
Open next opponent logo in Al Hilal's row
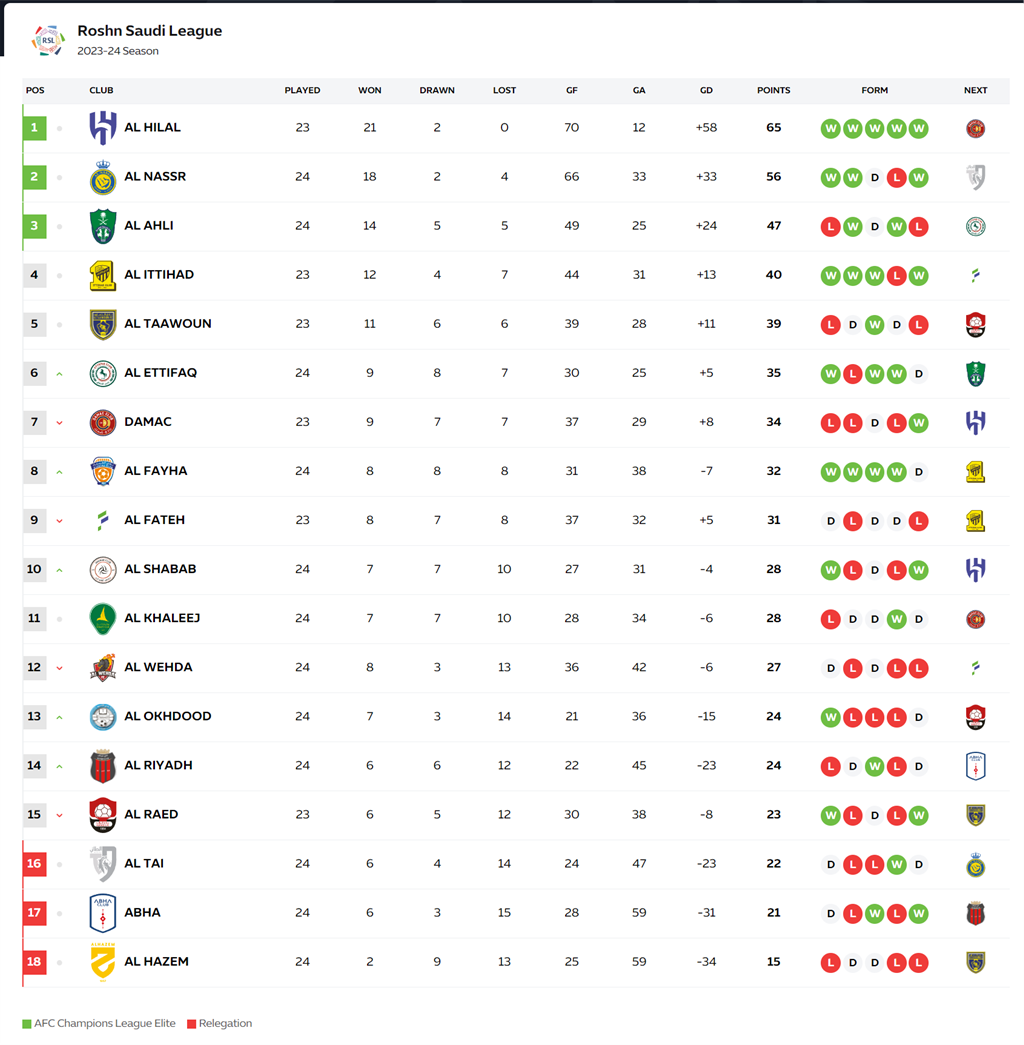tap(975, 128)
